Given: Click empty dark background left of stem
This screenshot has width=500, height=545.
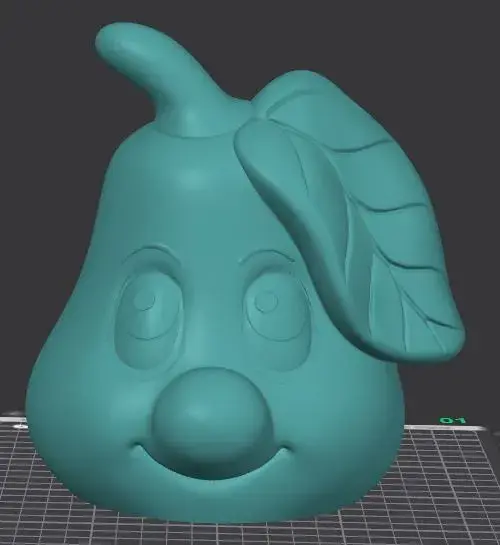Looking at the screenshot, I should click(45, 87).
